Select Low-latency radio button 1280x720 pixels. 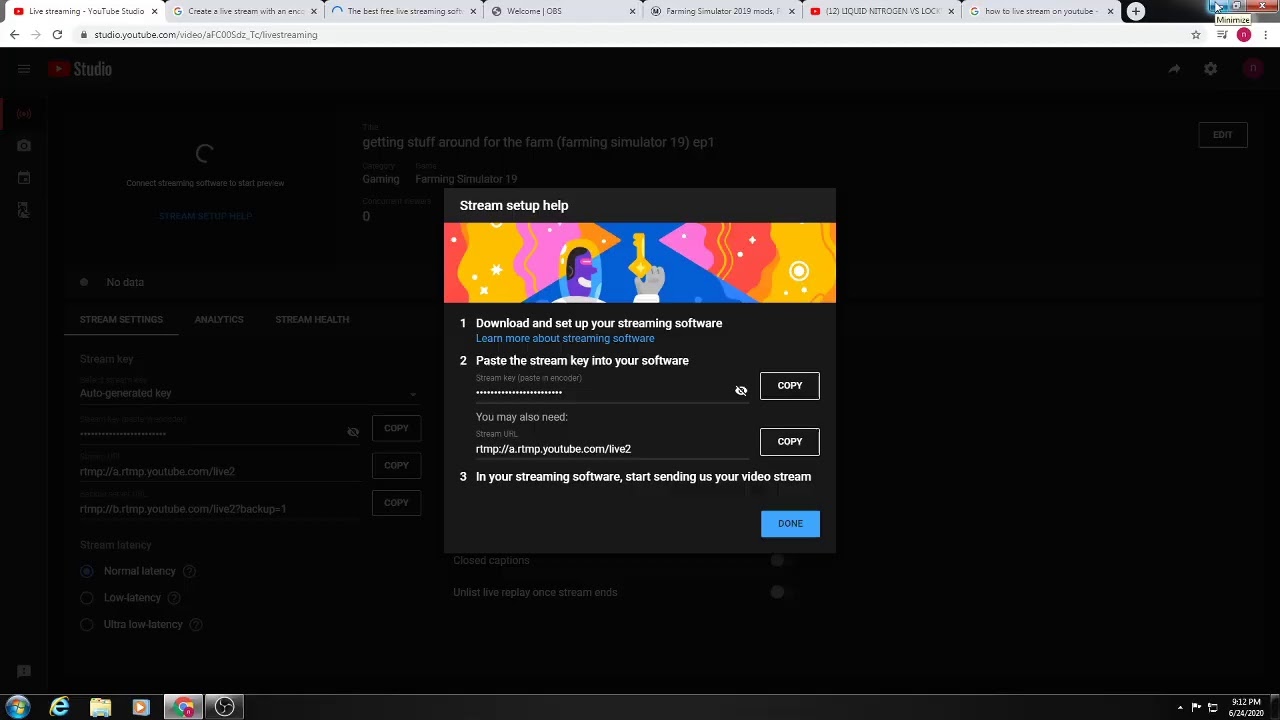tap(87, 598)
